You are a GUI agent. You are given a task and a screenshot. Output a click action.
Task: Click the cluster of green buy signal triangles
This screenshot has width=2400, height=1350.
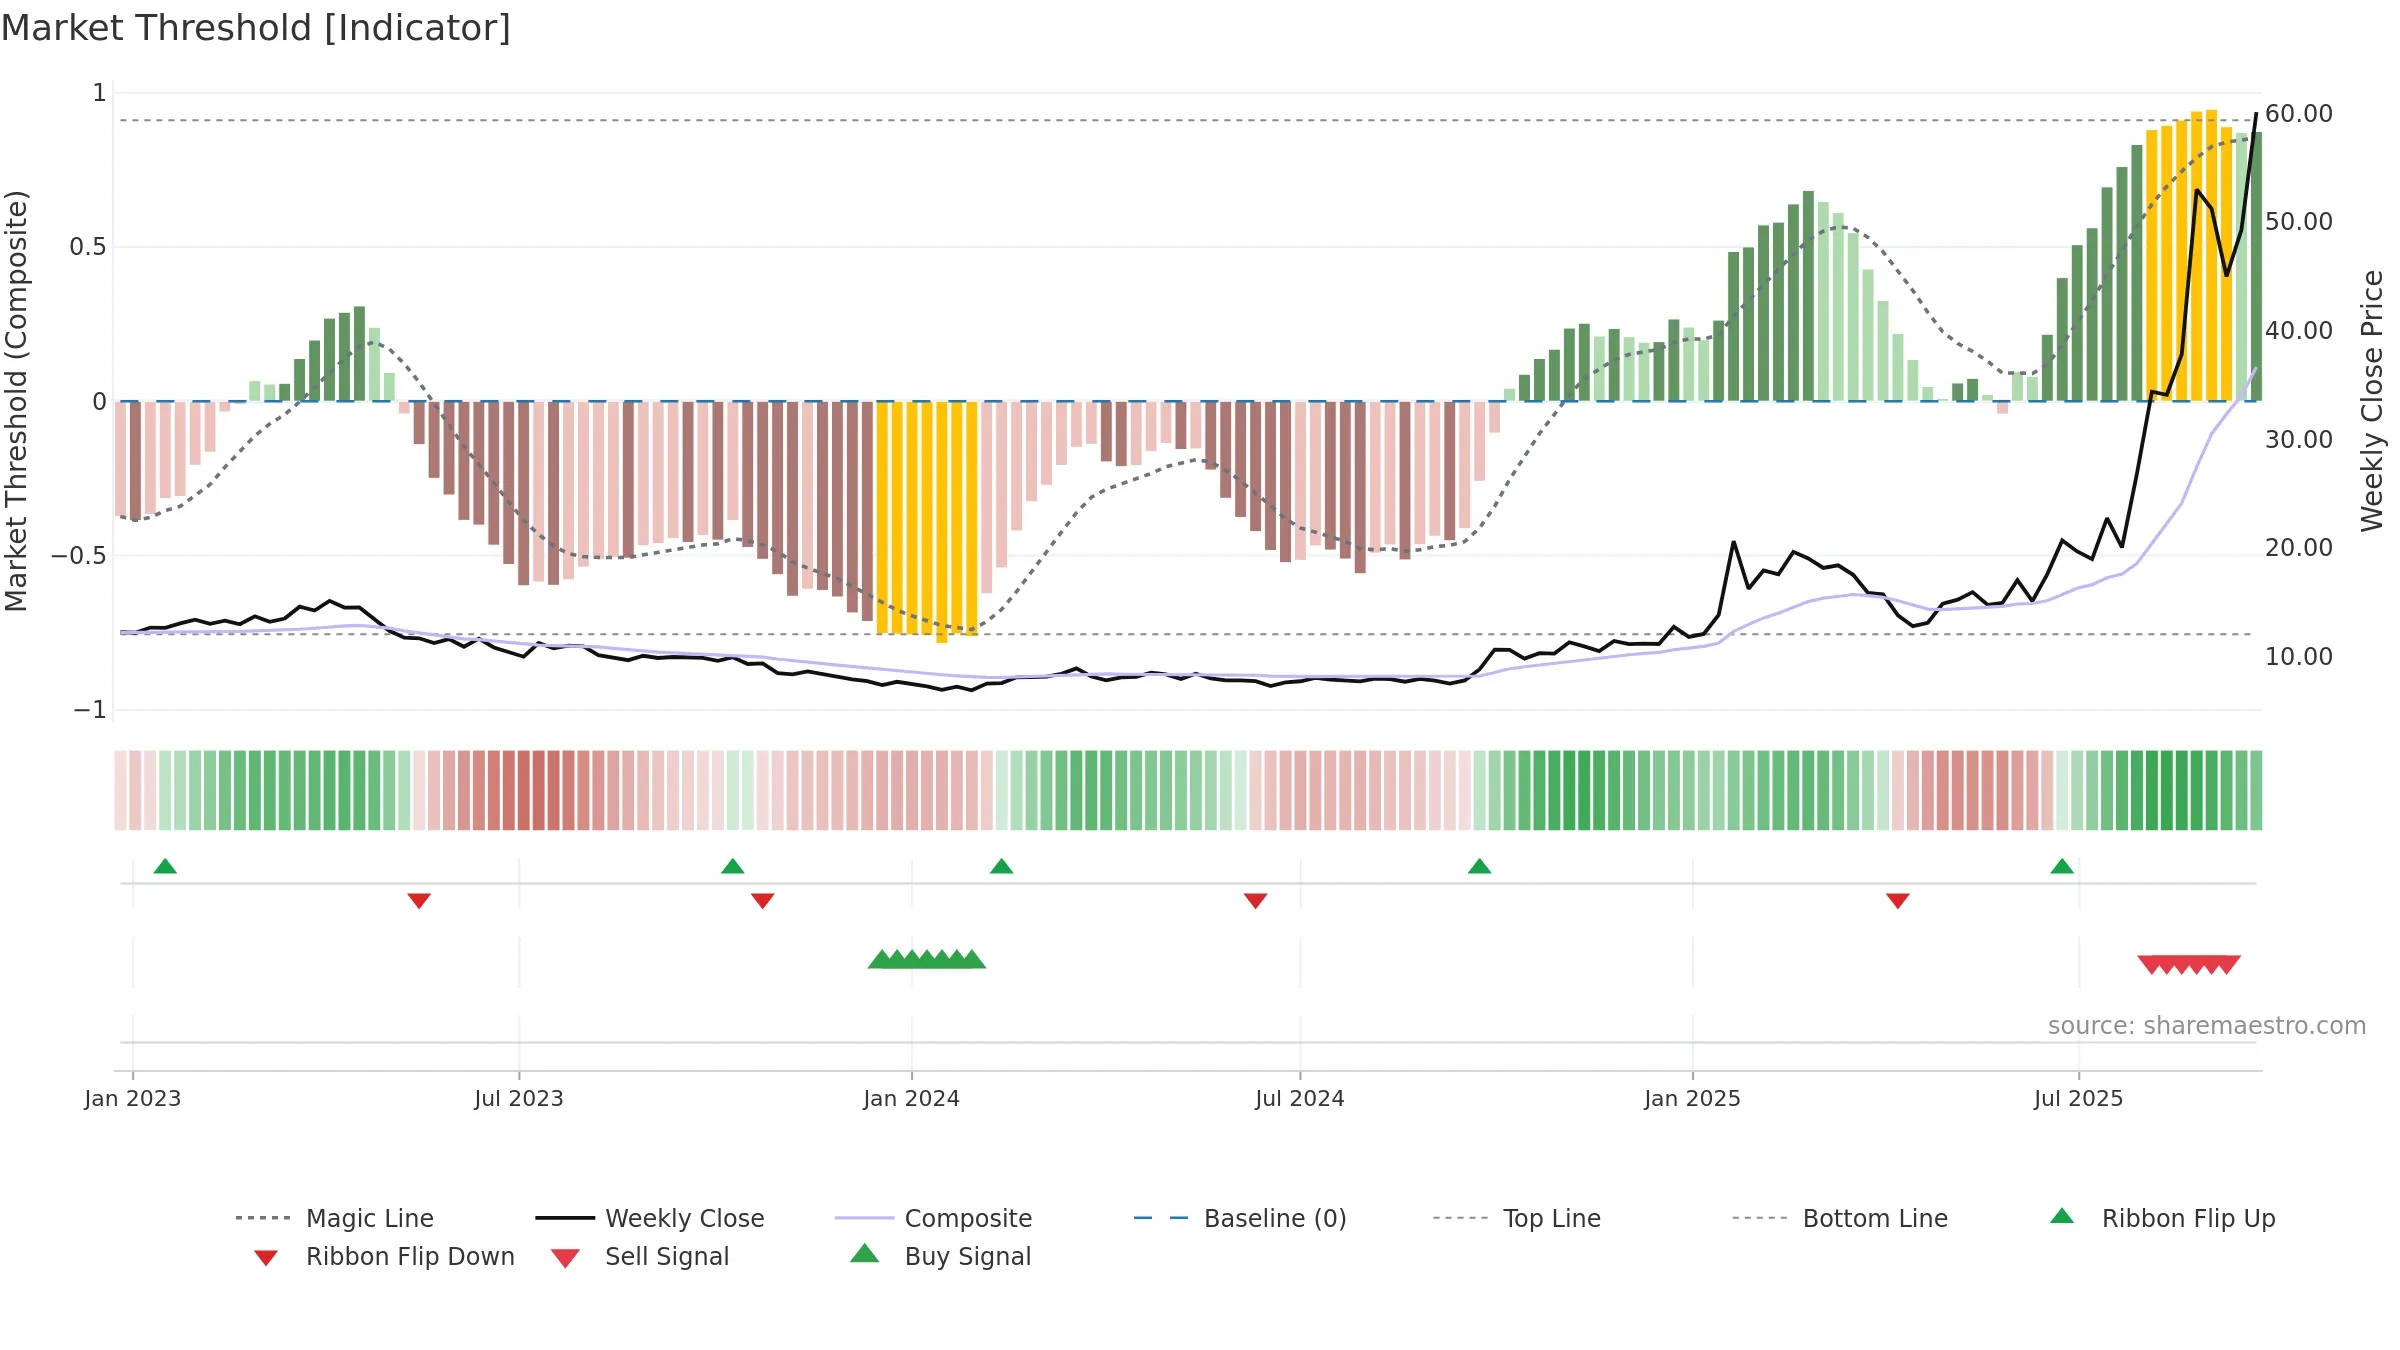tap(927, 959)
